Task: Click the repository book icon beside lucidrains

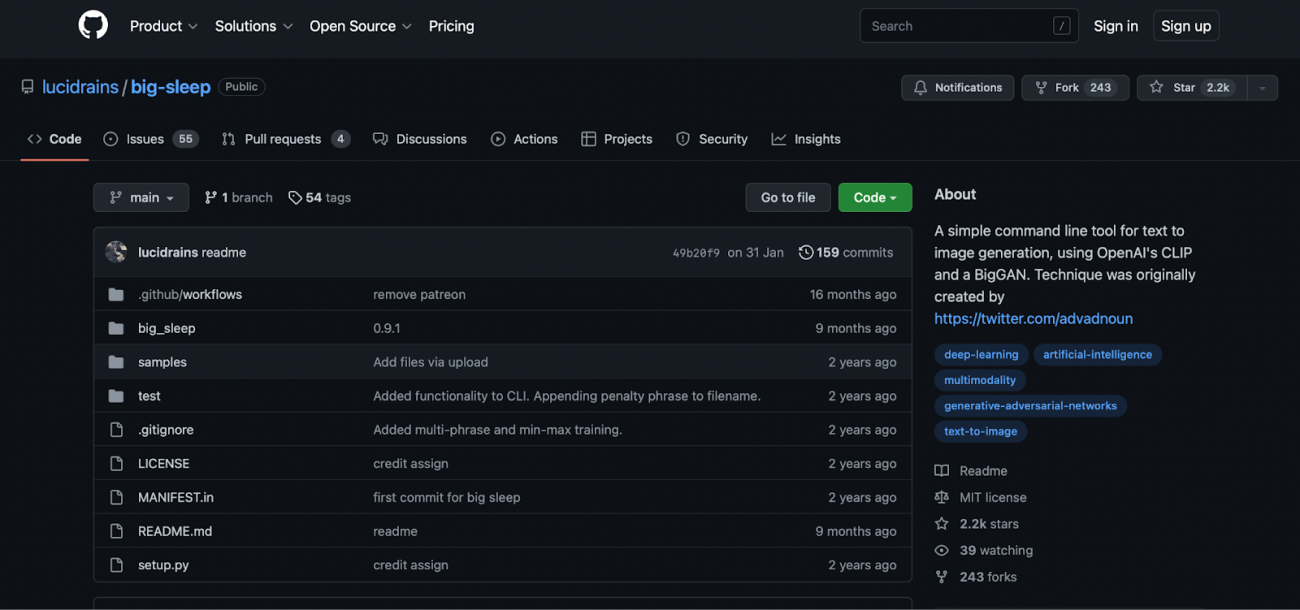Action: point(27,87)
